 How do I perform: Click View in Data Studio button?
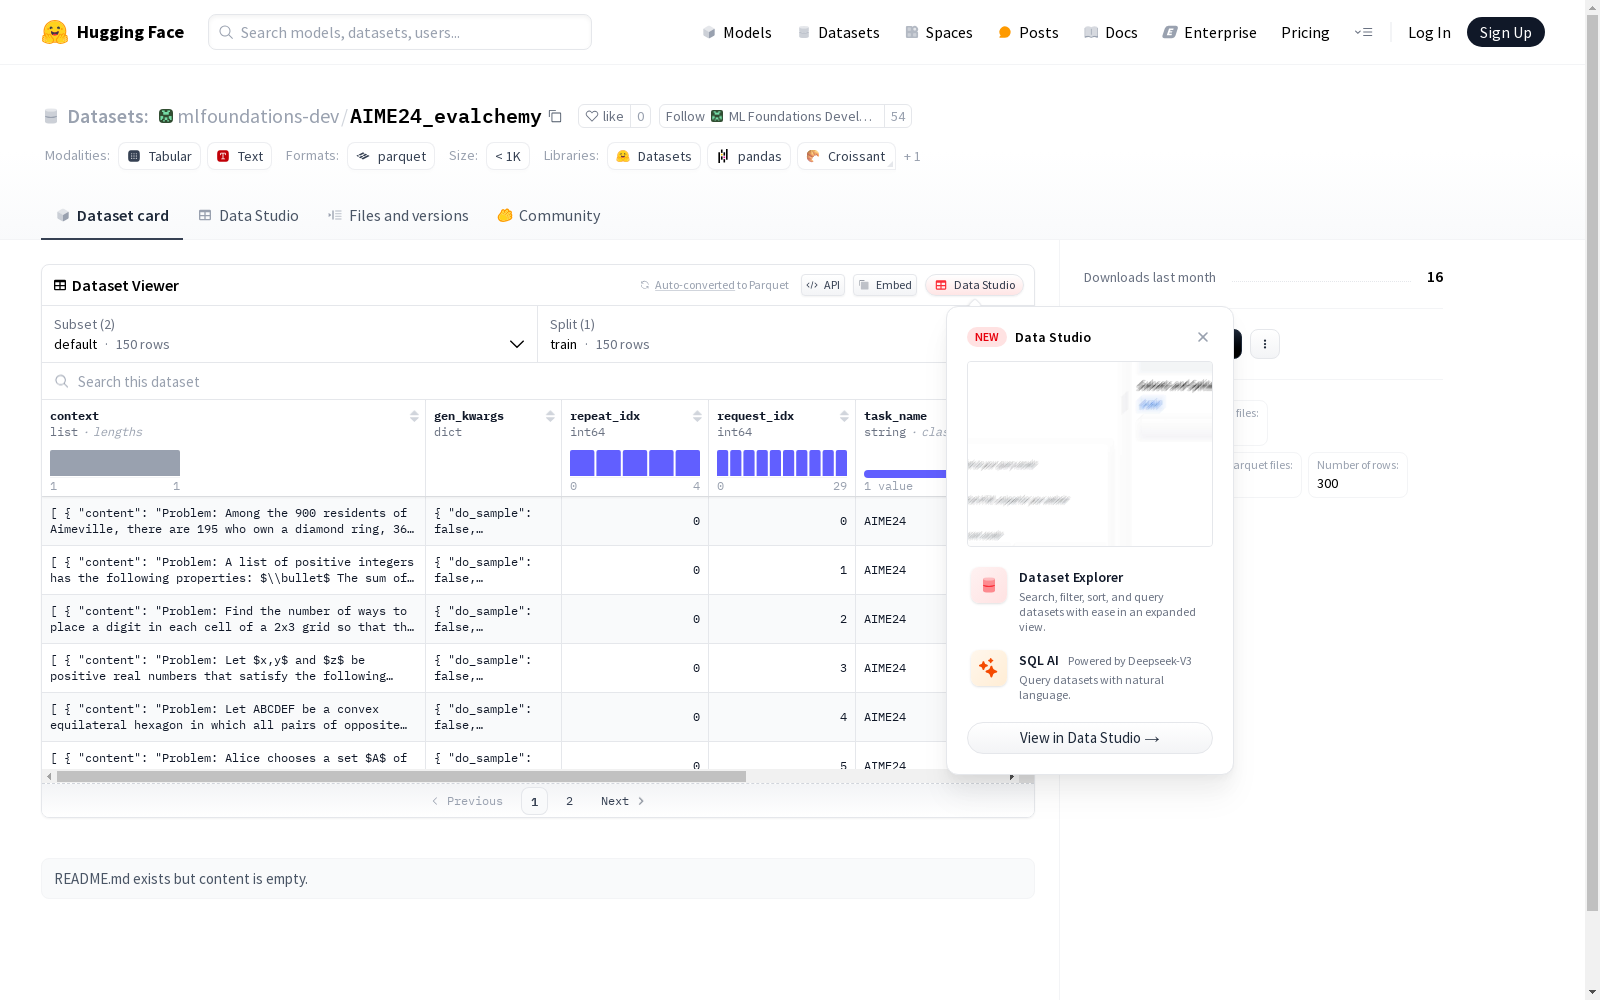[1090, 738]
